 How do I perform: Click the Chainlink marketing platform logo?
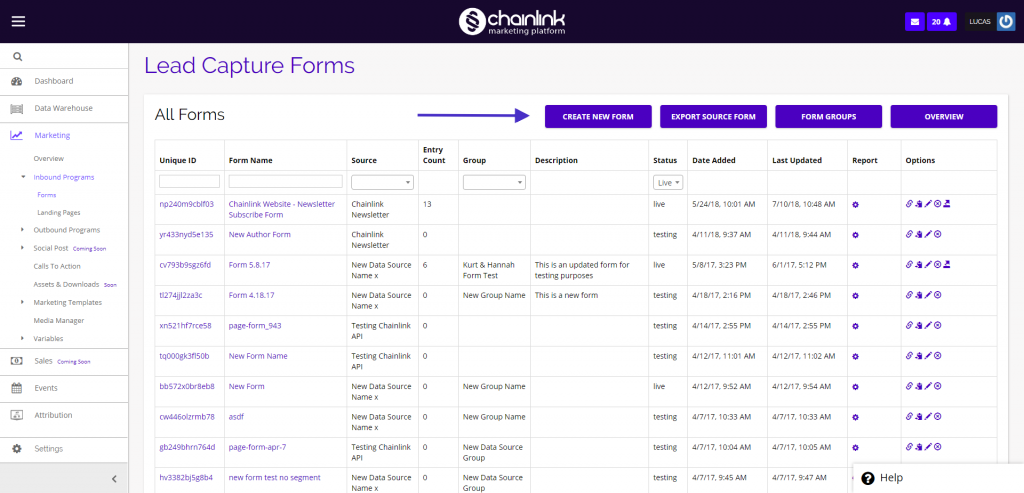point(511,22)
